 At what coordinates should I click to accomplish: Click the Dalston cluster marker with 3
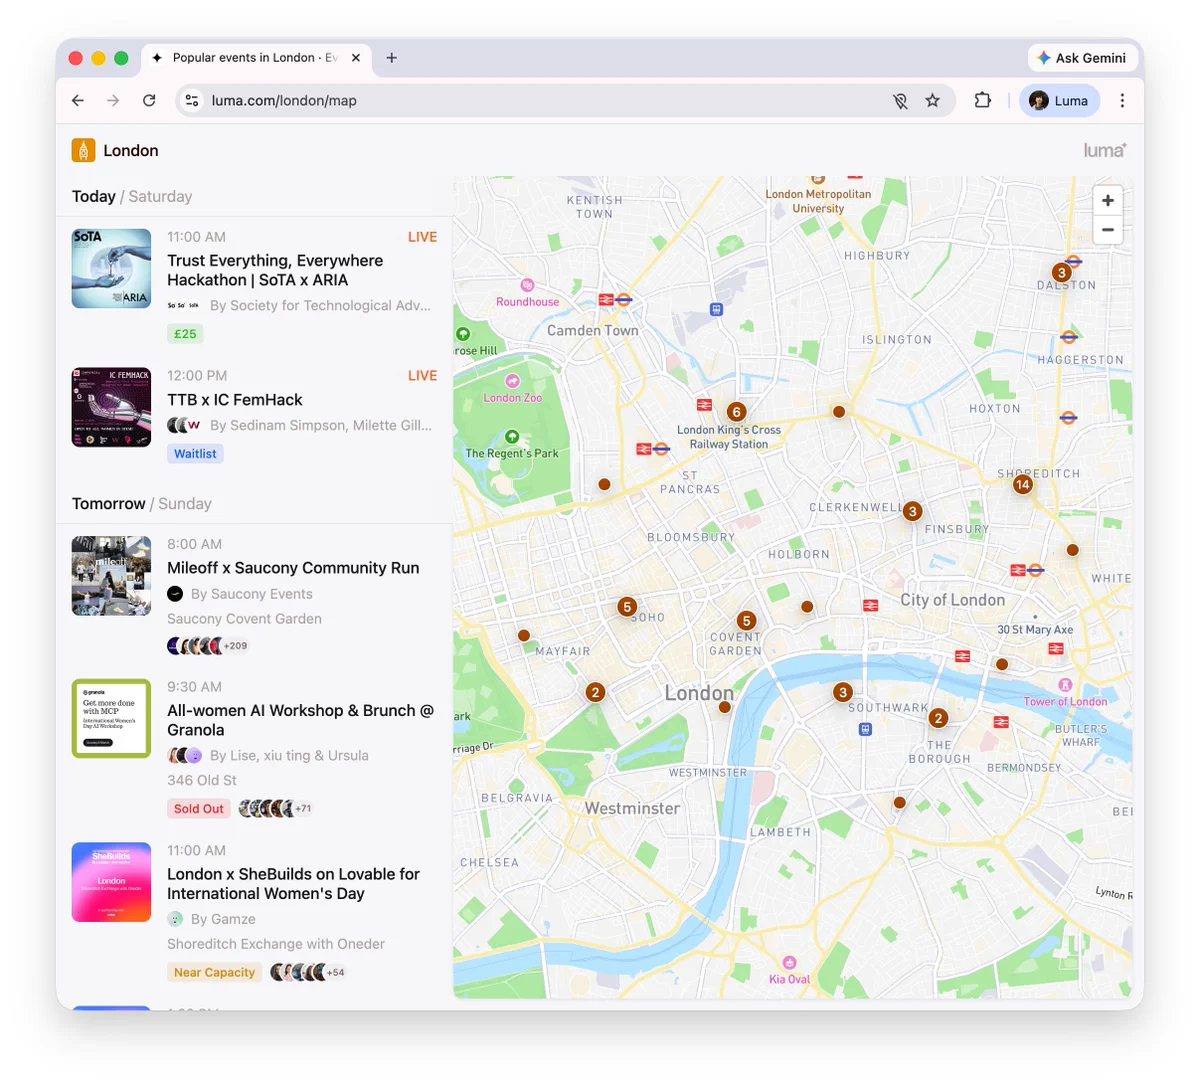[1062, 272]
